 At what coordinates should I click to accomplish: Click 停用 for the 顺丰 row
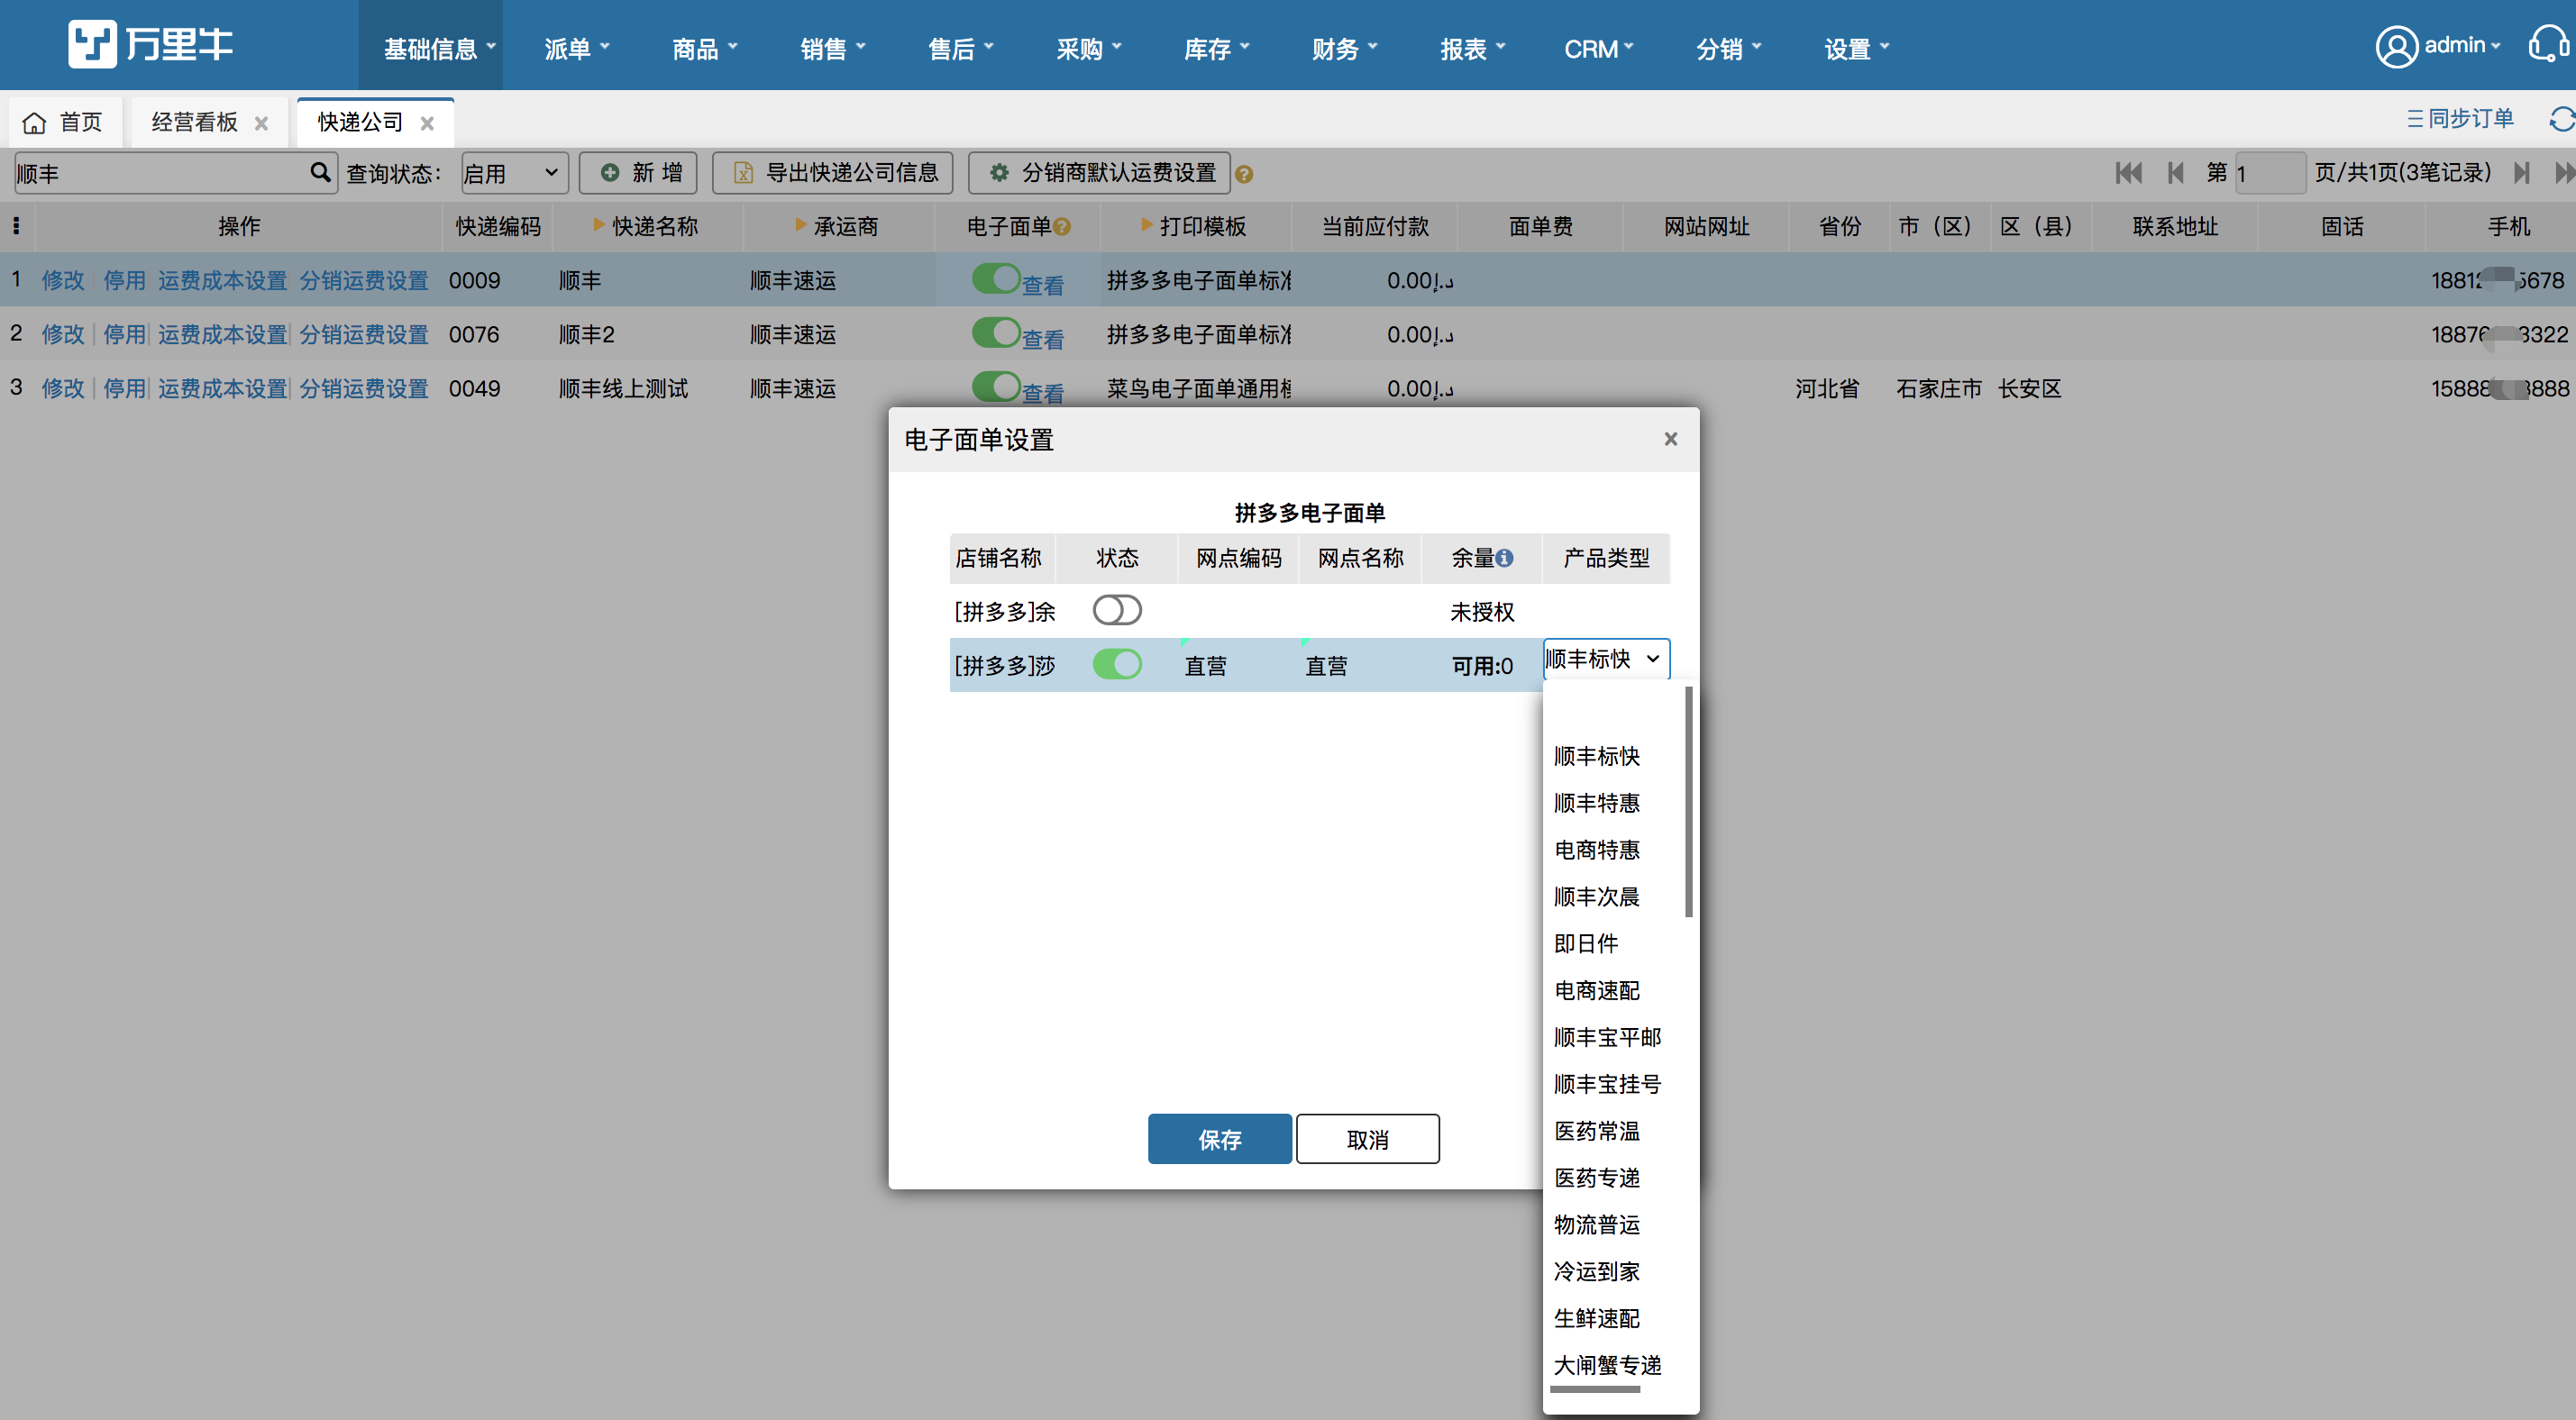coord(125,280)
